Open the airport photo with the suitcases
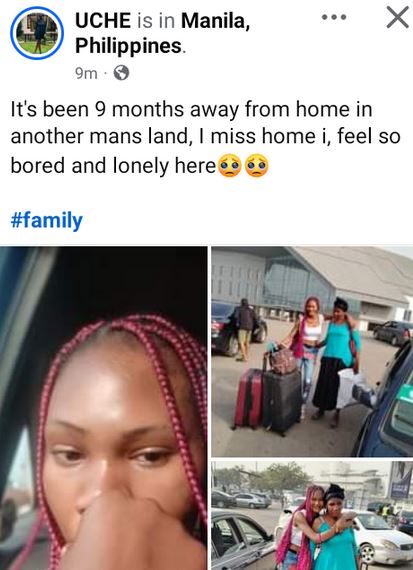Screen dimensions: 413x570 [312, 351]
